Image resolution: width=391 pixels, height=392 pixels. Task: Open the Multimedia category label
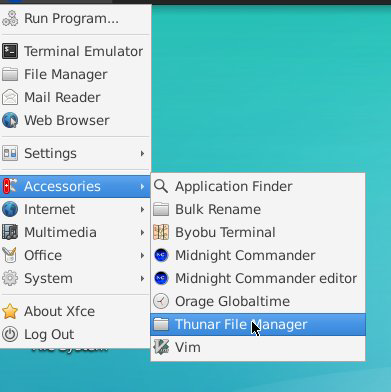pos(60,232)
